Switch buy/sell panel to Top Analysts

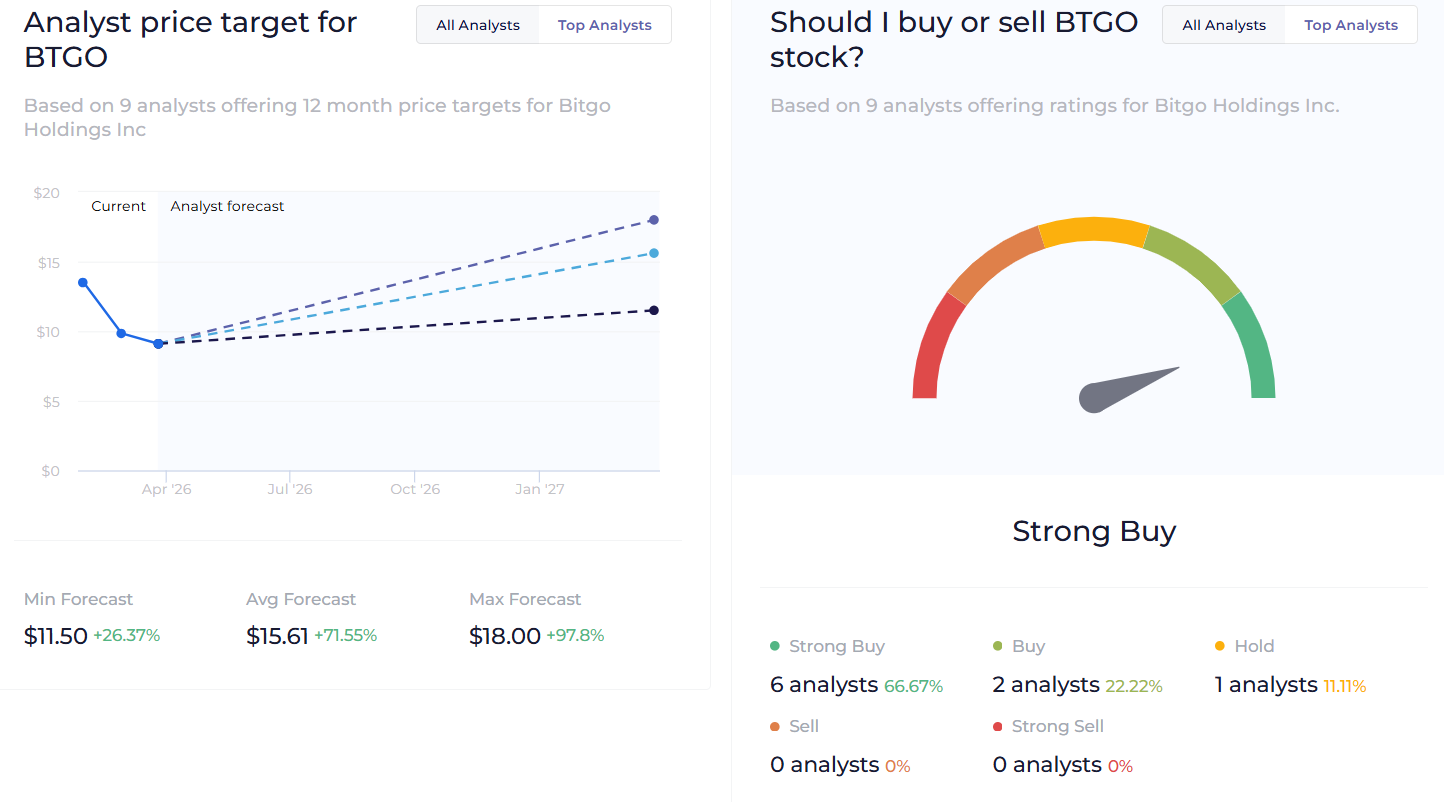1350,25
